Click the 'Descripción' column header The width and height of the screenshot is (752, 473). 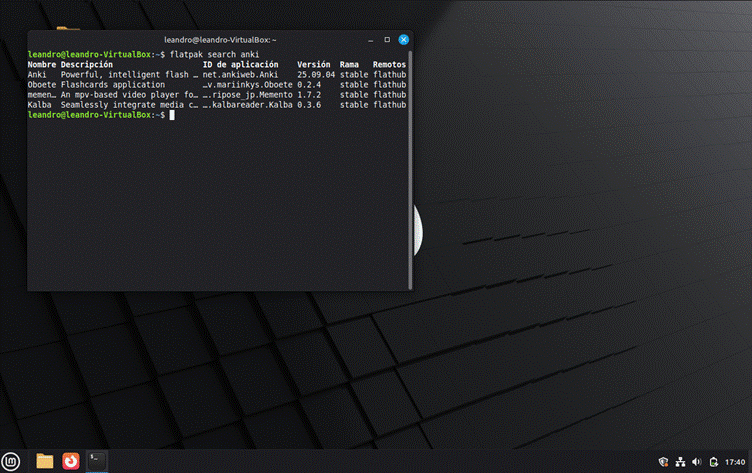click(x=87, y=65)
